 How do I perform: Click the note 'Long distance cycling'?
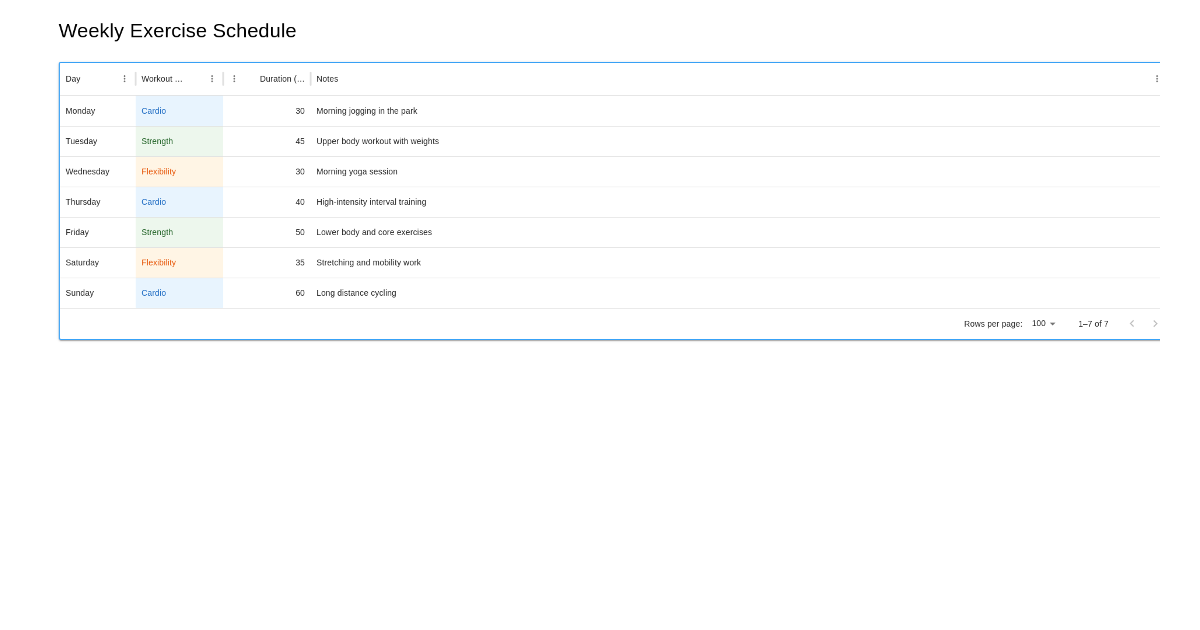(356, 293)
